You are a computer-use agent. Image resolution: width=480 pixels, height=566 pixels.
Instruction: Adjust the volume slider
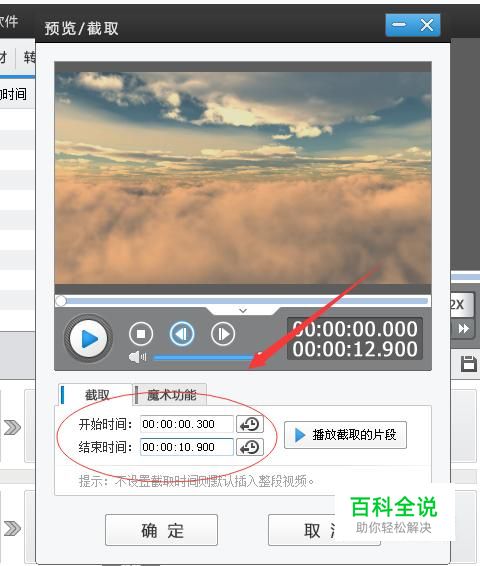point(208,358)
